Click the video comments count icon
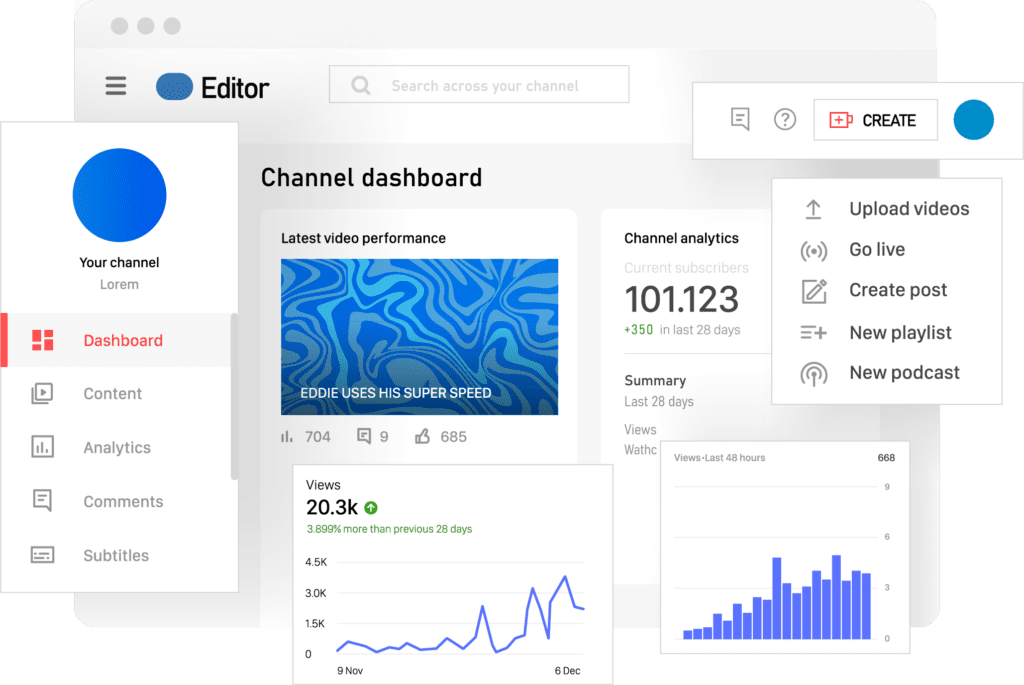The width and height of the screenshot is (1024, 685). pyautogui.click(x=364, y=436)
